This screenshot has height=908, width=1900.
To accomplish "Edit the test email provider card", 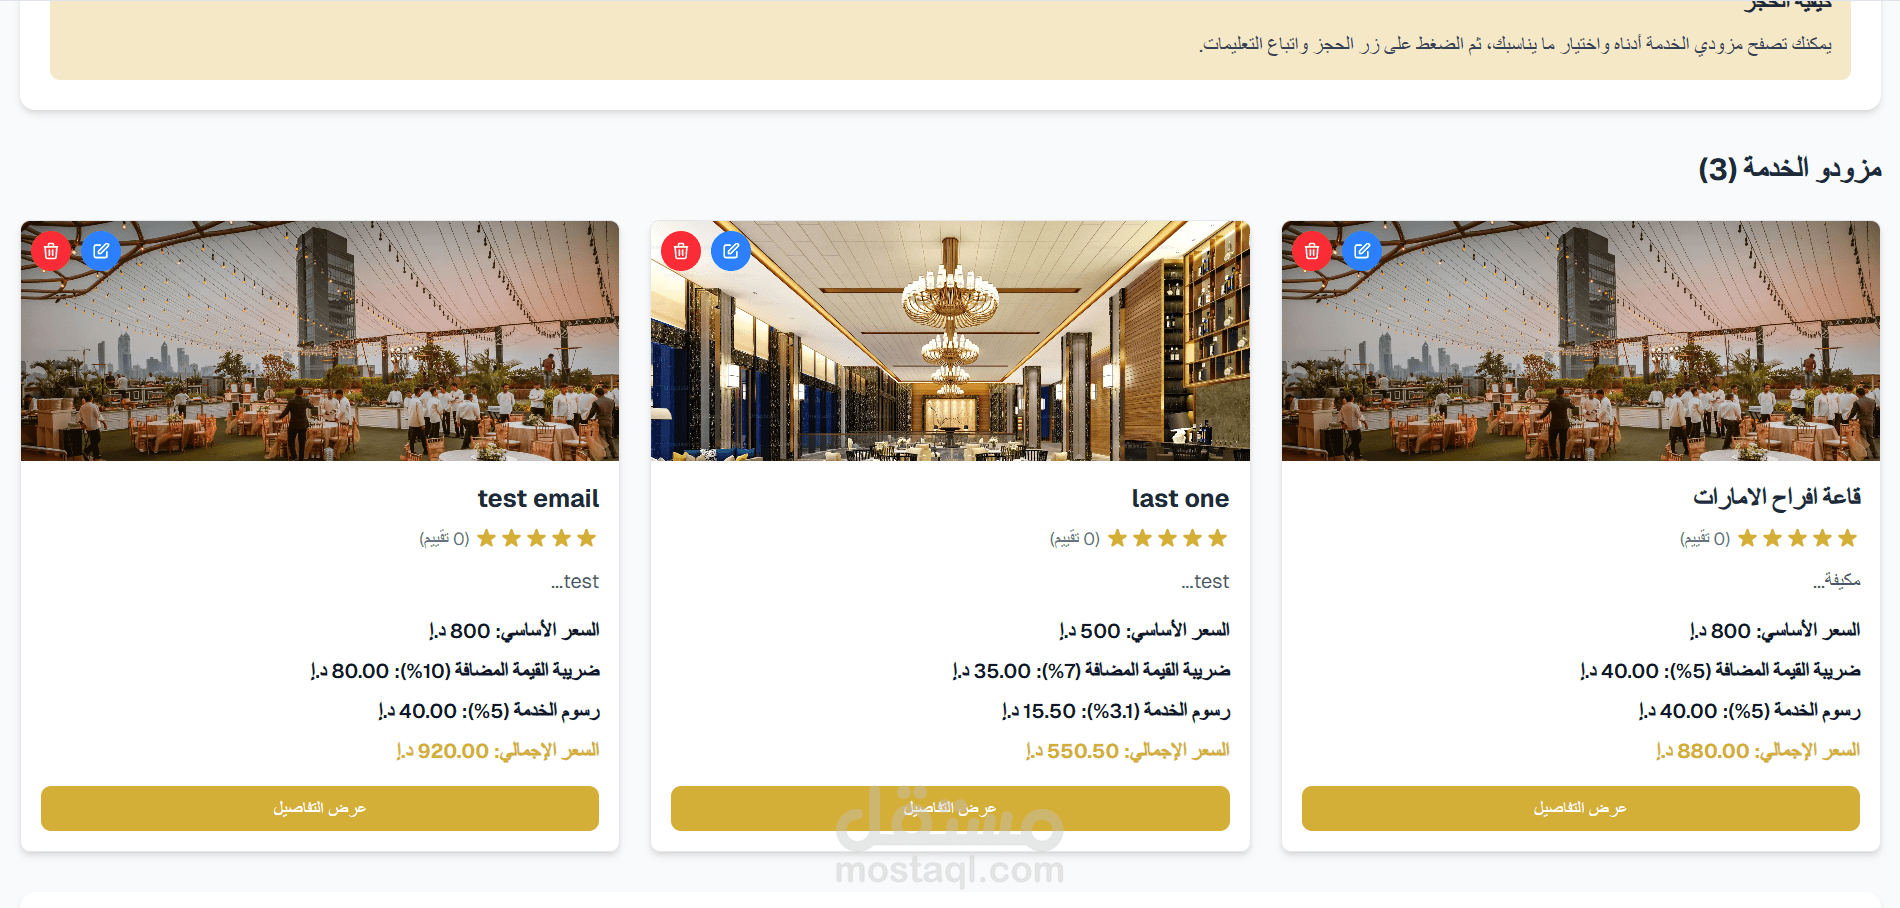I will pyautogui.click(x=101, y=251).
